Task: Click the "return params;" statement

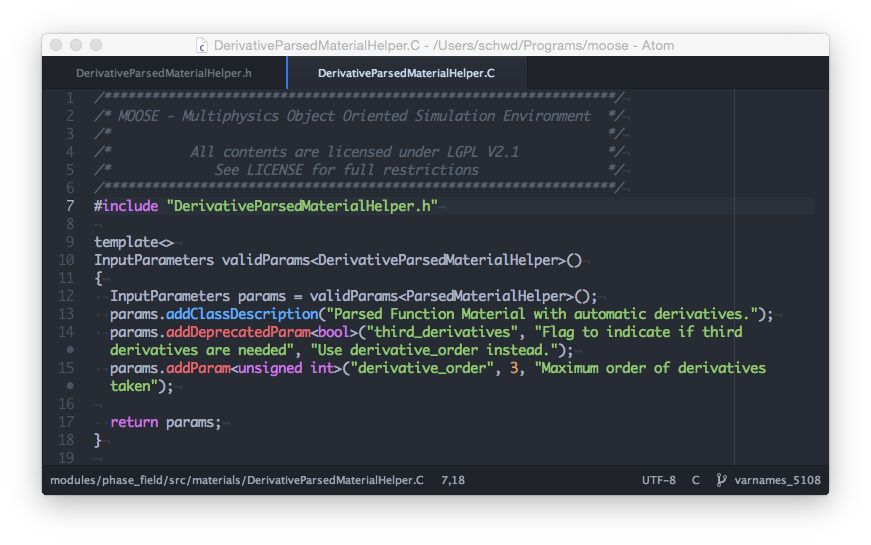Action: click(165, 422)
